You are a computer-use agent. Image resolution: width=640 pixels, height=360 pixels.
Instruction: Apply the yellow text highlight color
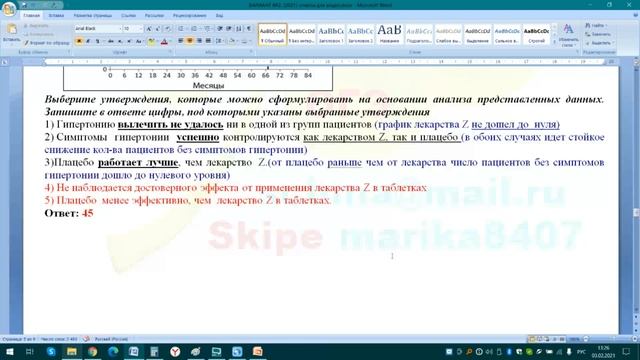point(151,41)
